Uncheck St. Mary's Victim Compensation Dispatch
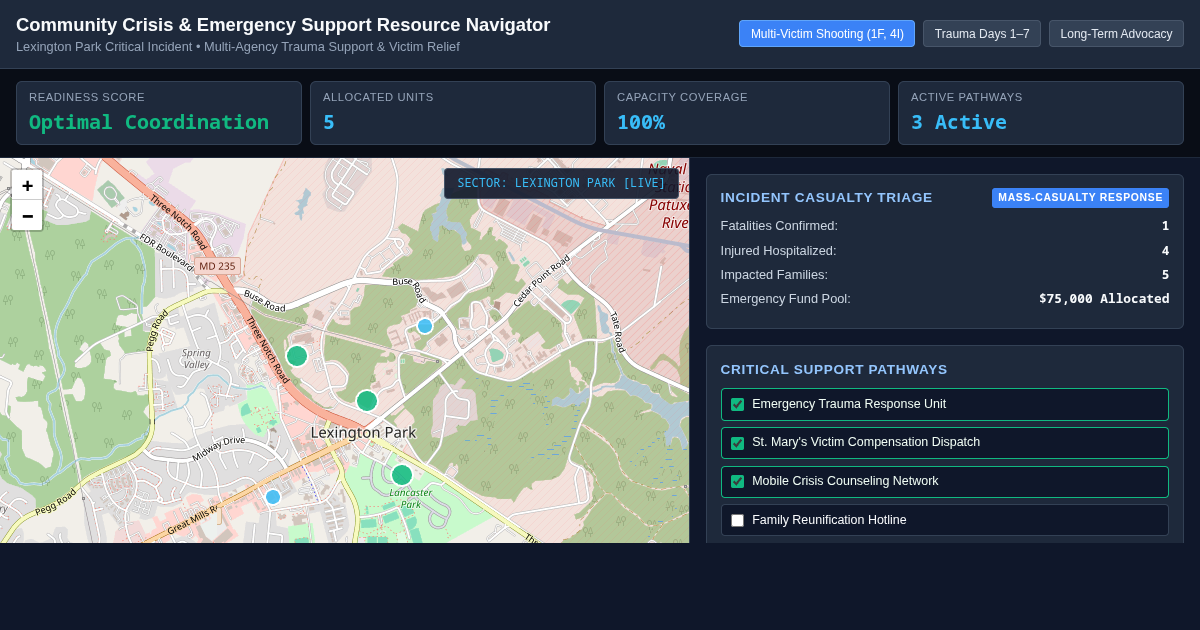This screenshot has height=630, width=1200. coord(737,443)
